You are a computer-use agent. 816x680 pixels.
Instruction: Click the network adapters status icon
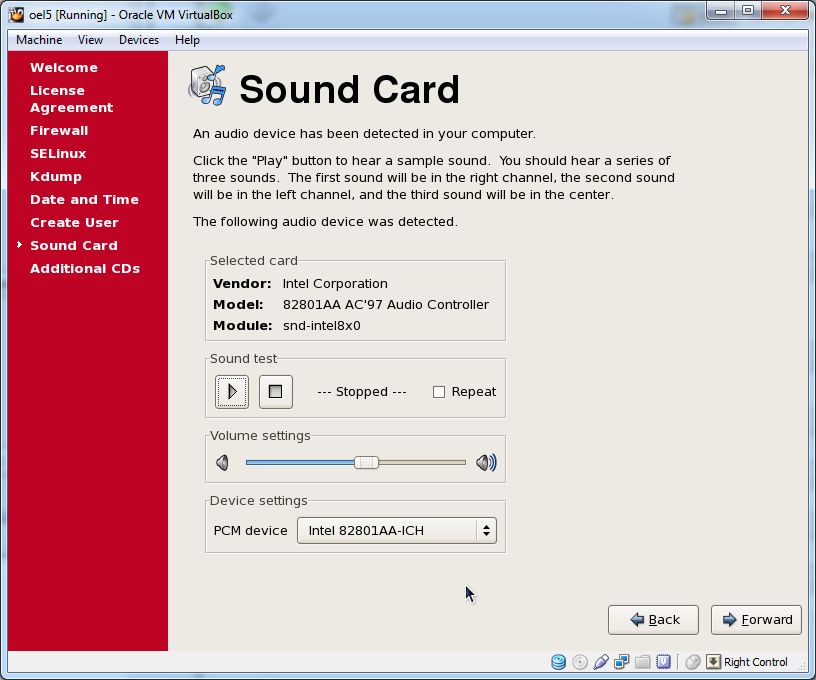pyautogui.click(x=621, y=662)
